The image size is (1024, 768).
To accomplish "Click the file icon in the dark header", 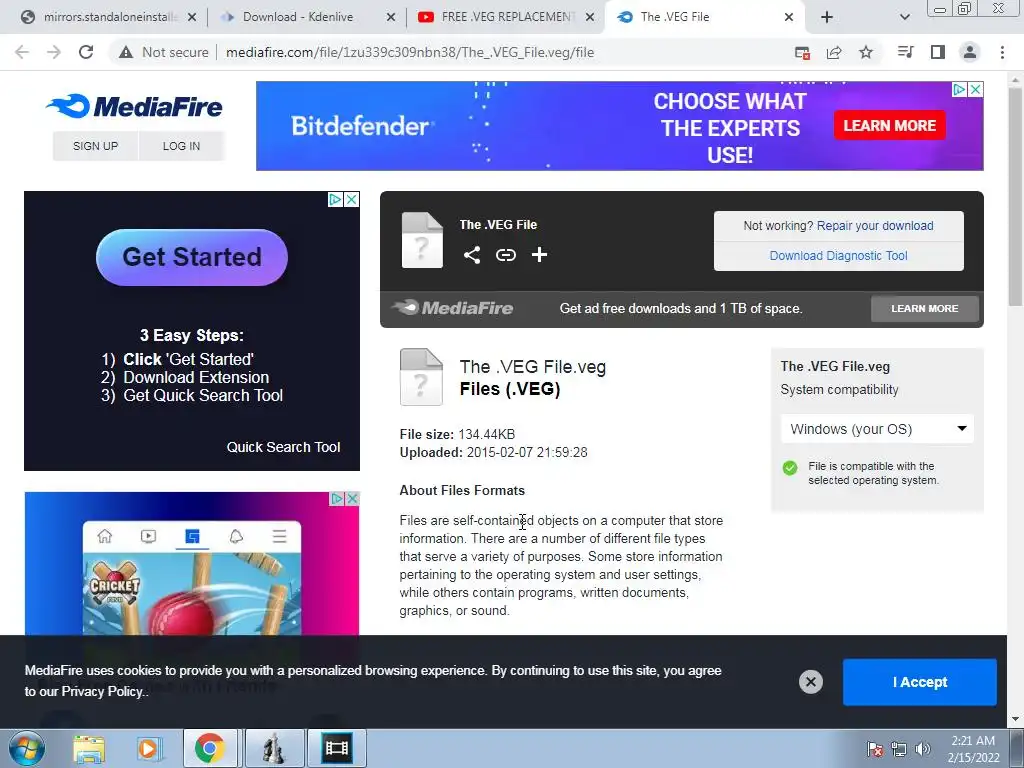I will [x=422, y=240].
